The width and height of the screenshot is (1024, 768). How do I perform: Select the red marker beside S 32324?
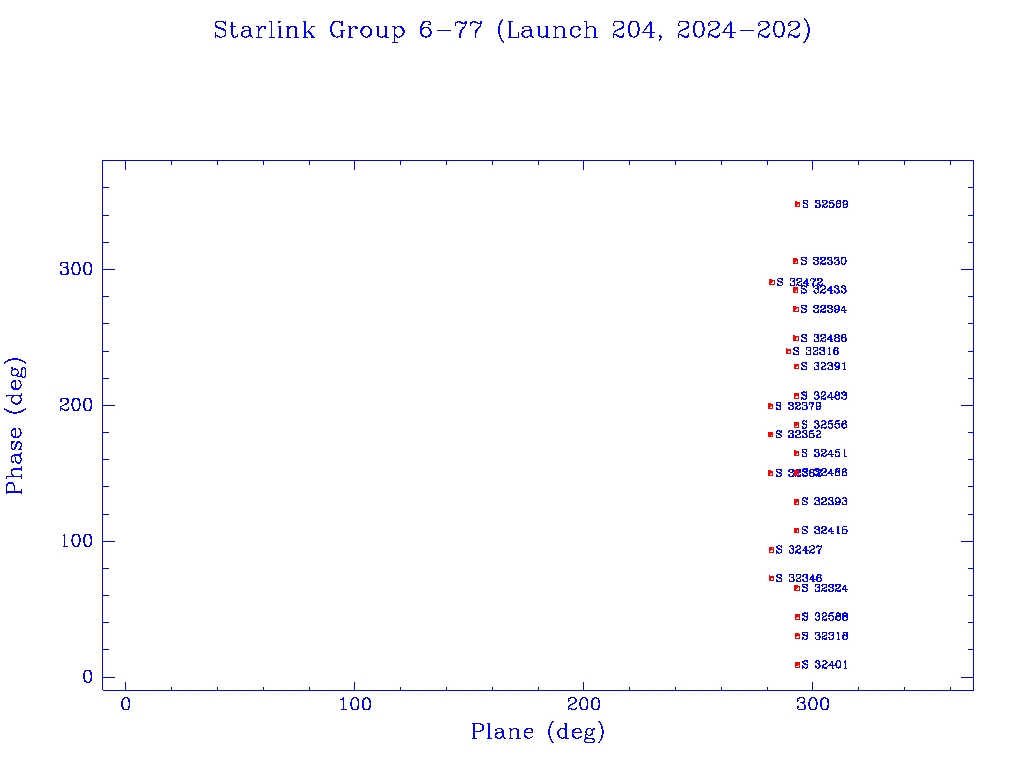(x=796, y=588)
